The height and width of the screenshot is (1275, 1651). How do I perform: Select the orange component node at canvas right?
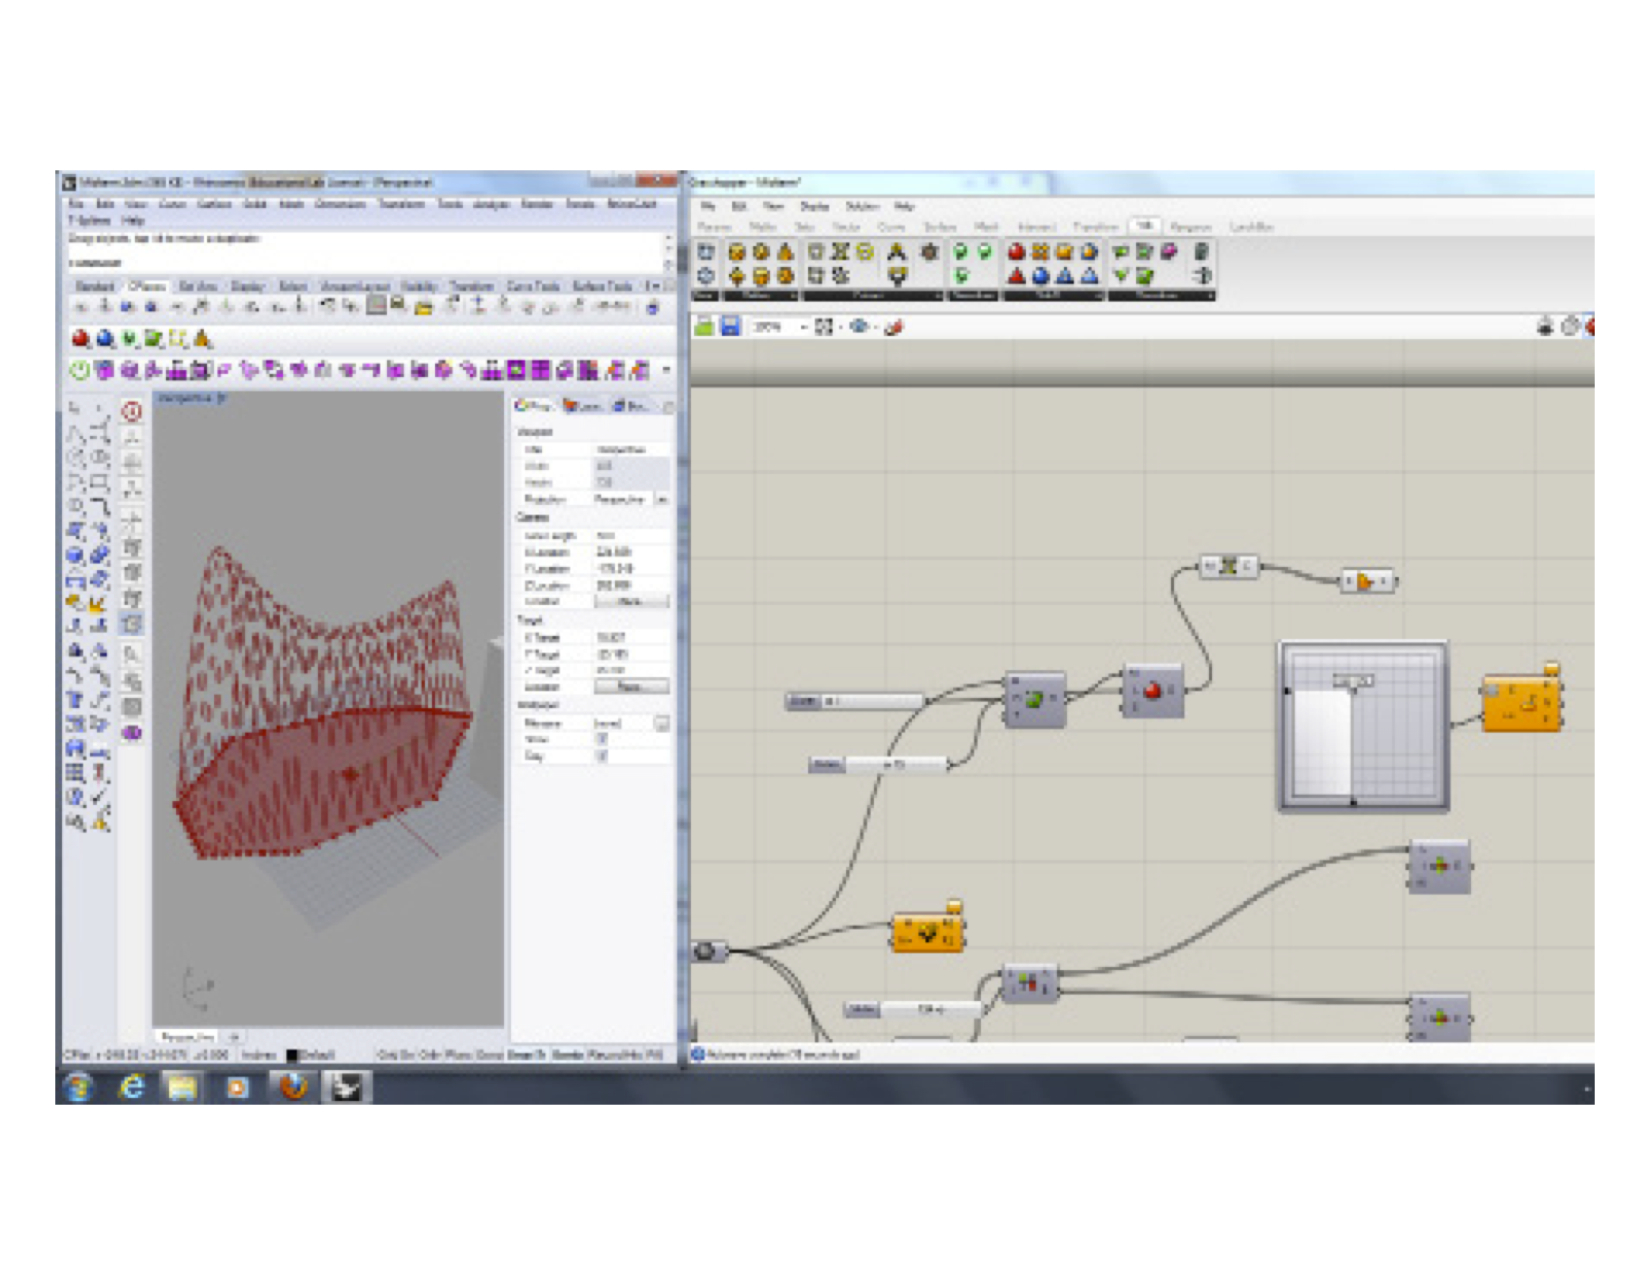point(1520,703)
